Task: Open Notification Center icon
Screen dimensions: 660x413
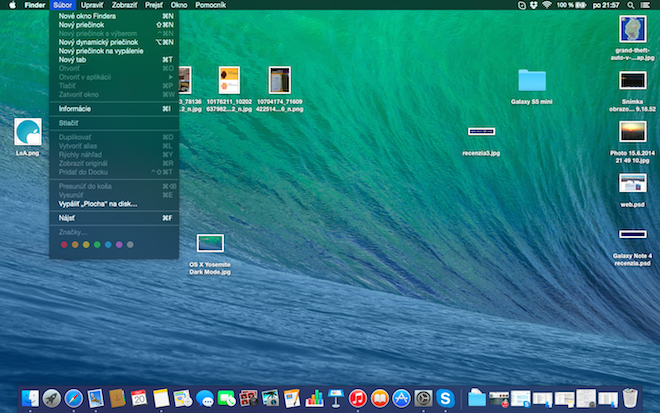Action: 647,5
